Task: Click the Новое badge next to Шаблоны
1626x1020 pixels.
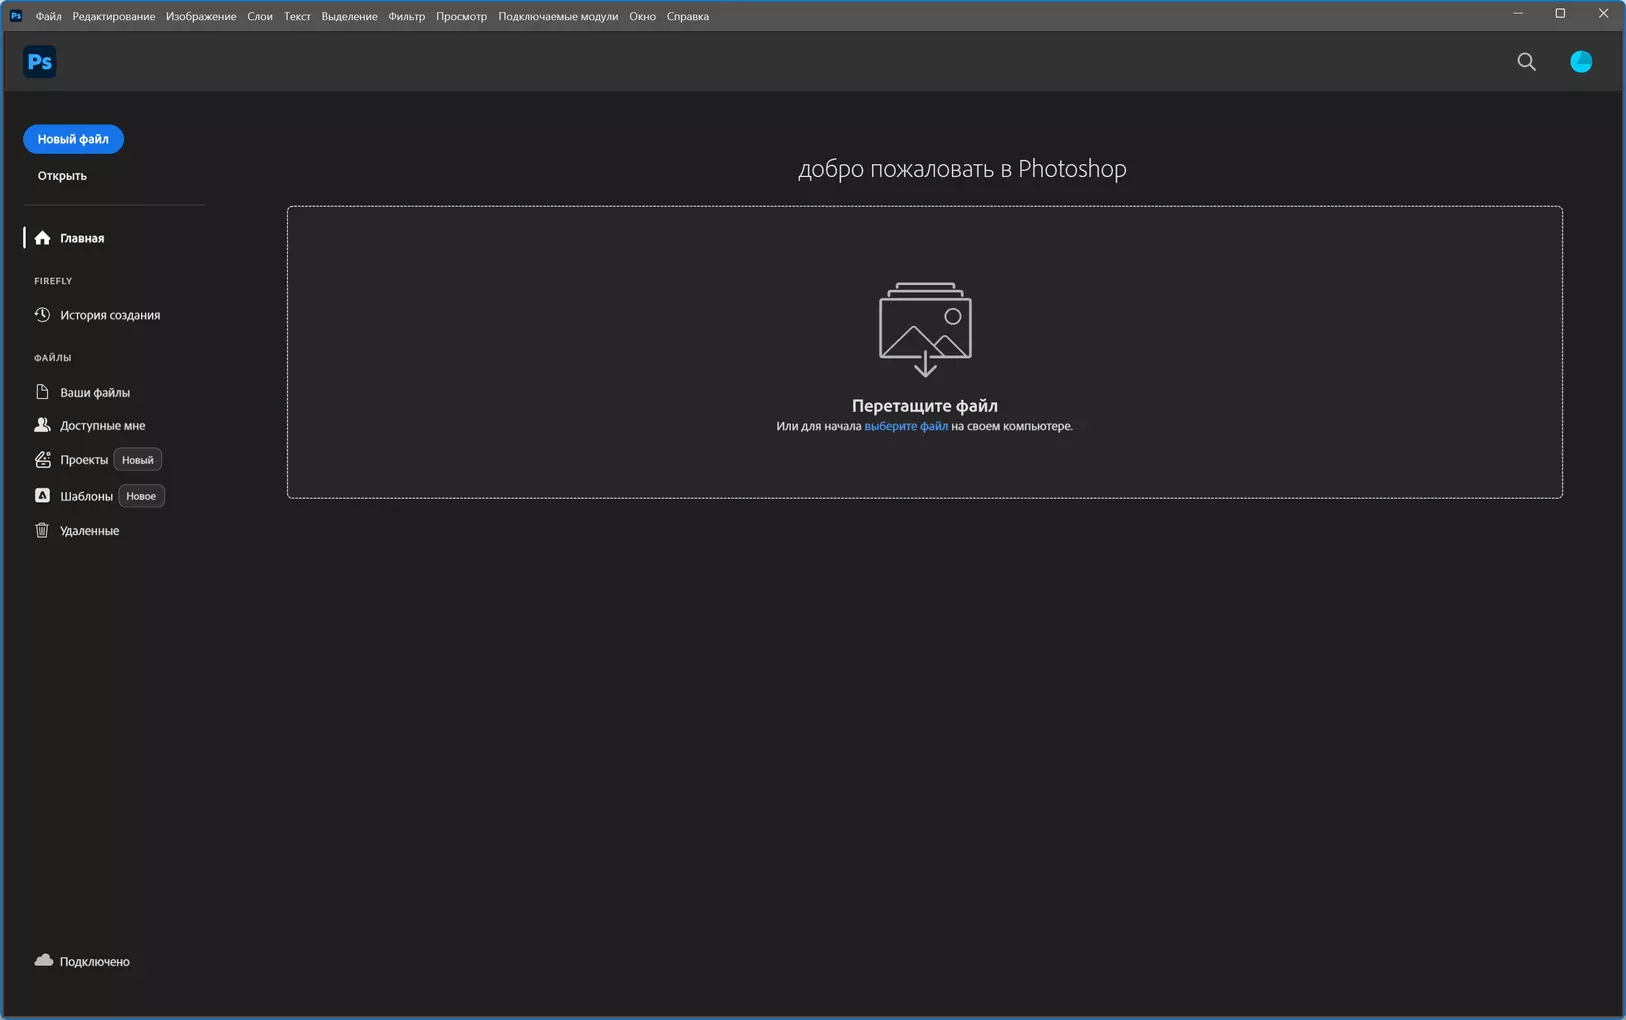Action: 141,496
